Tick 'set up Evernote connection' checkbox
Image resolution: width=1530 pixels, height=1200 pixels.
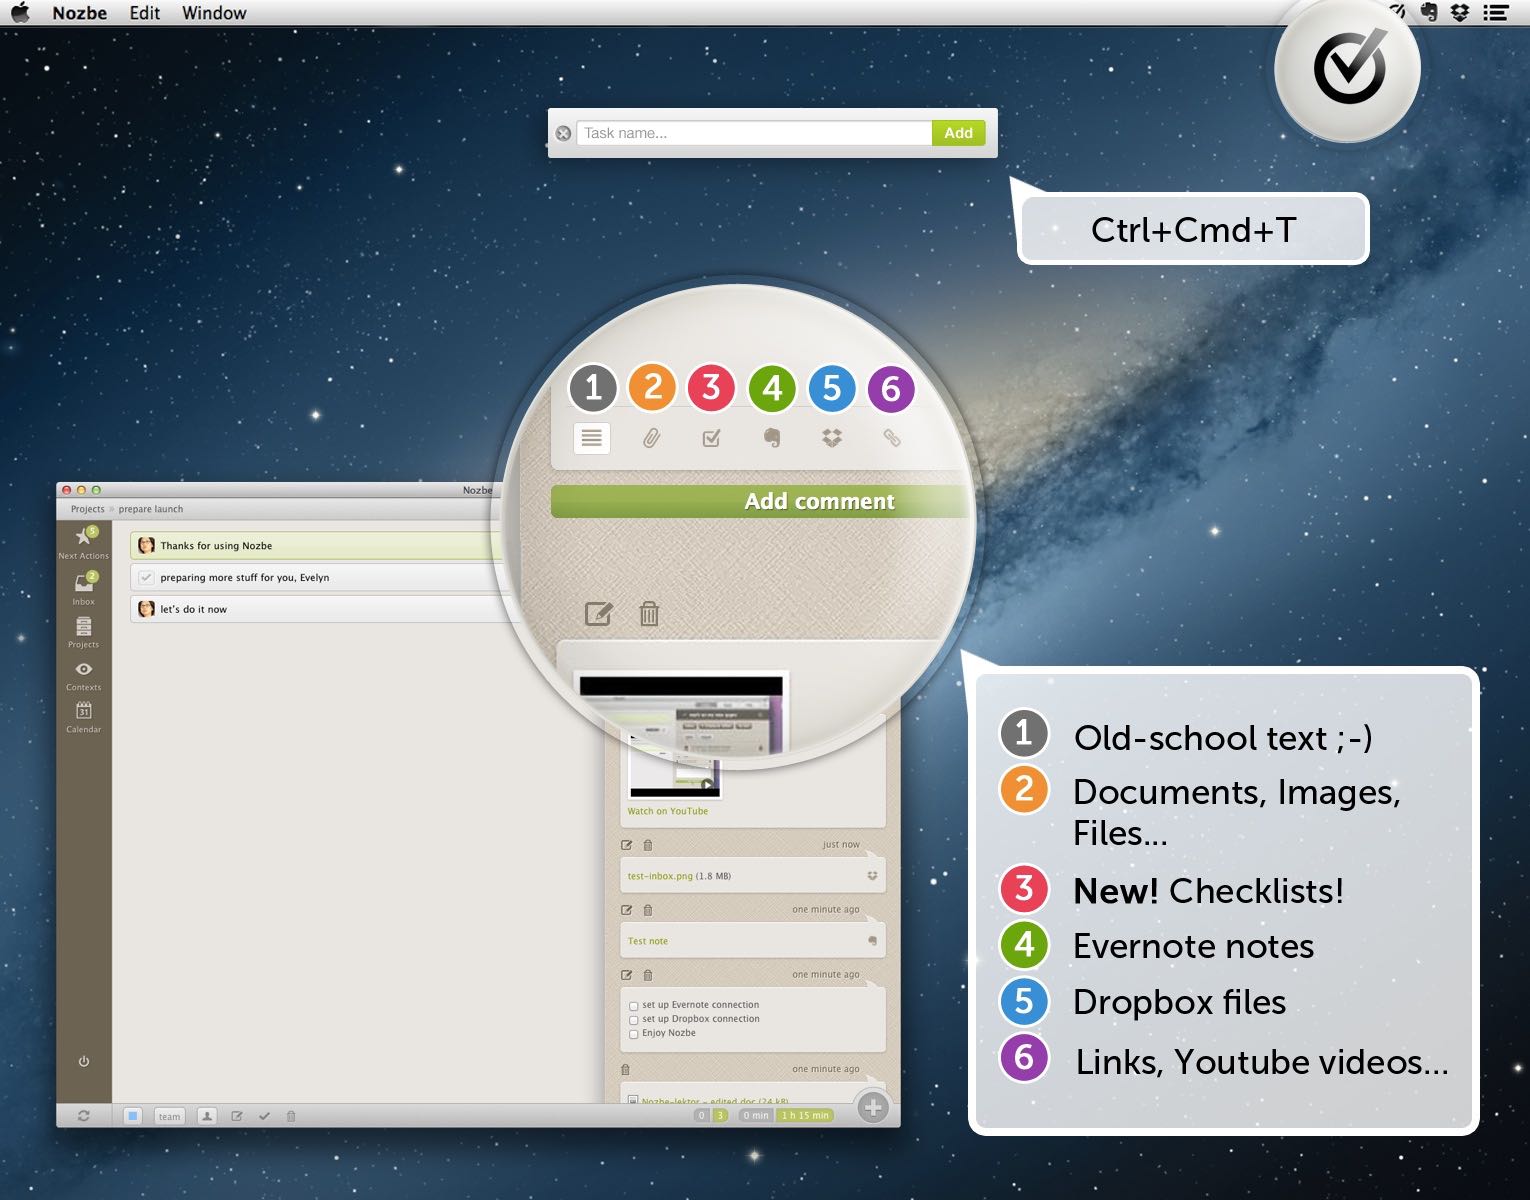coord(634,1006)
